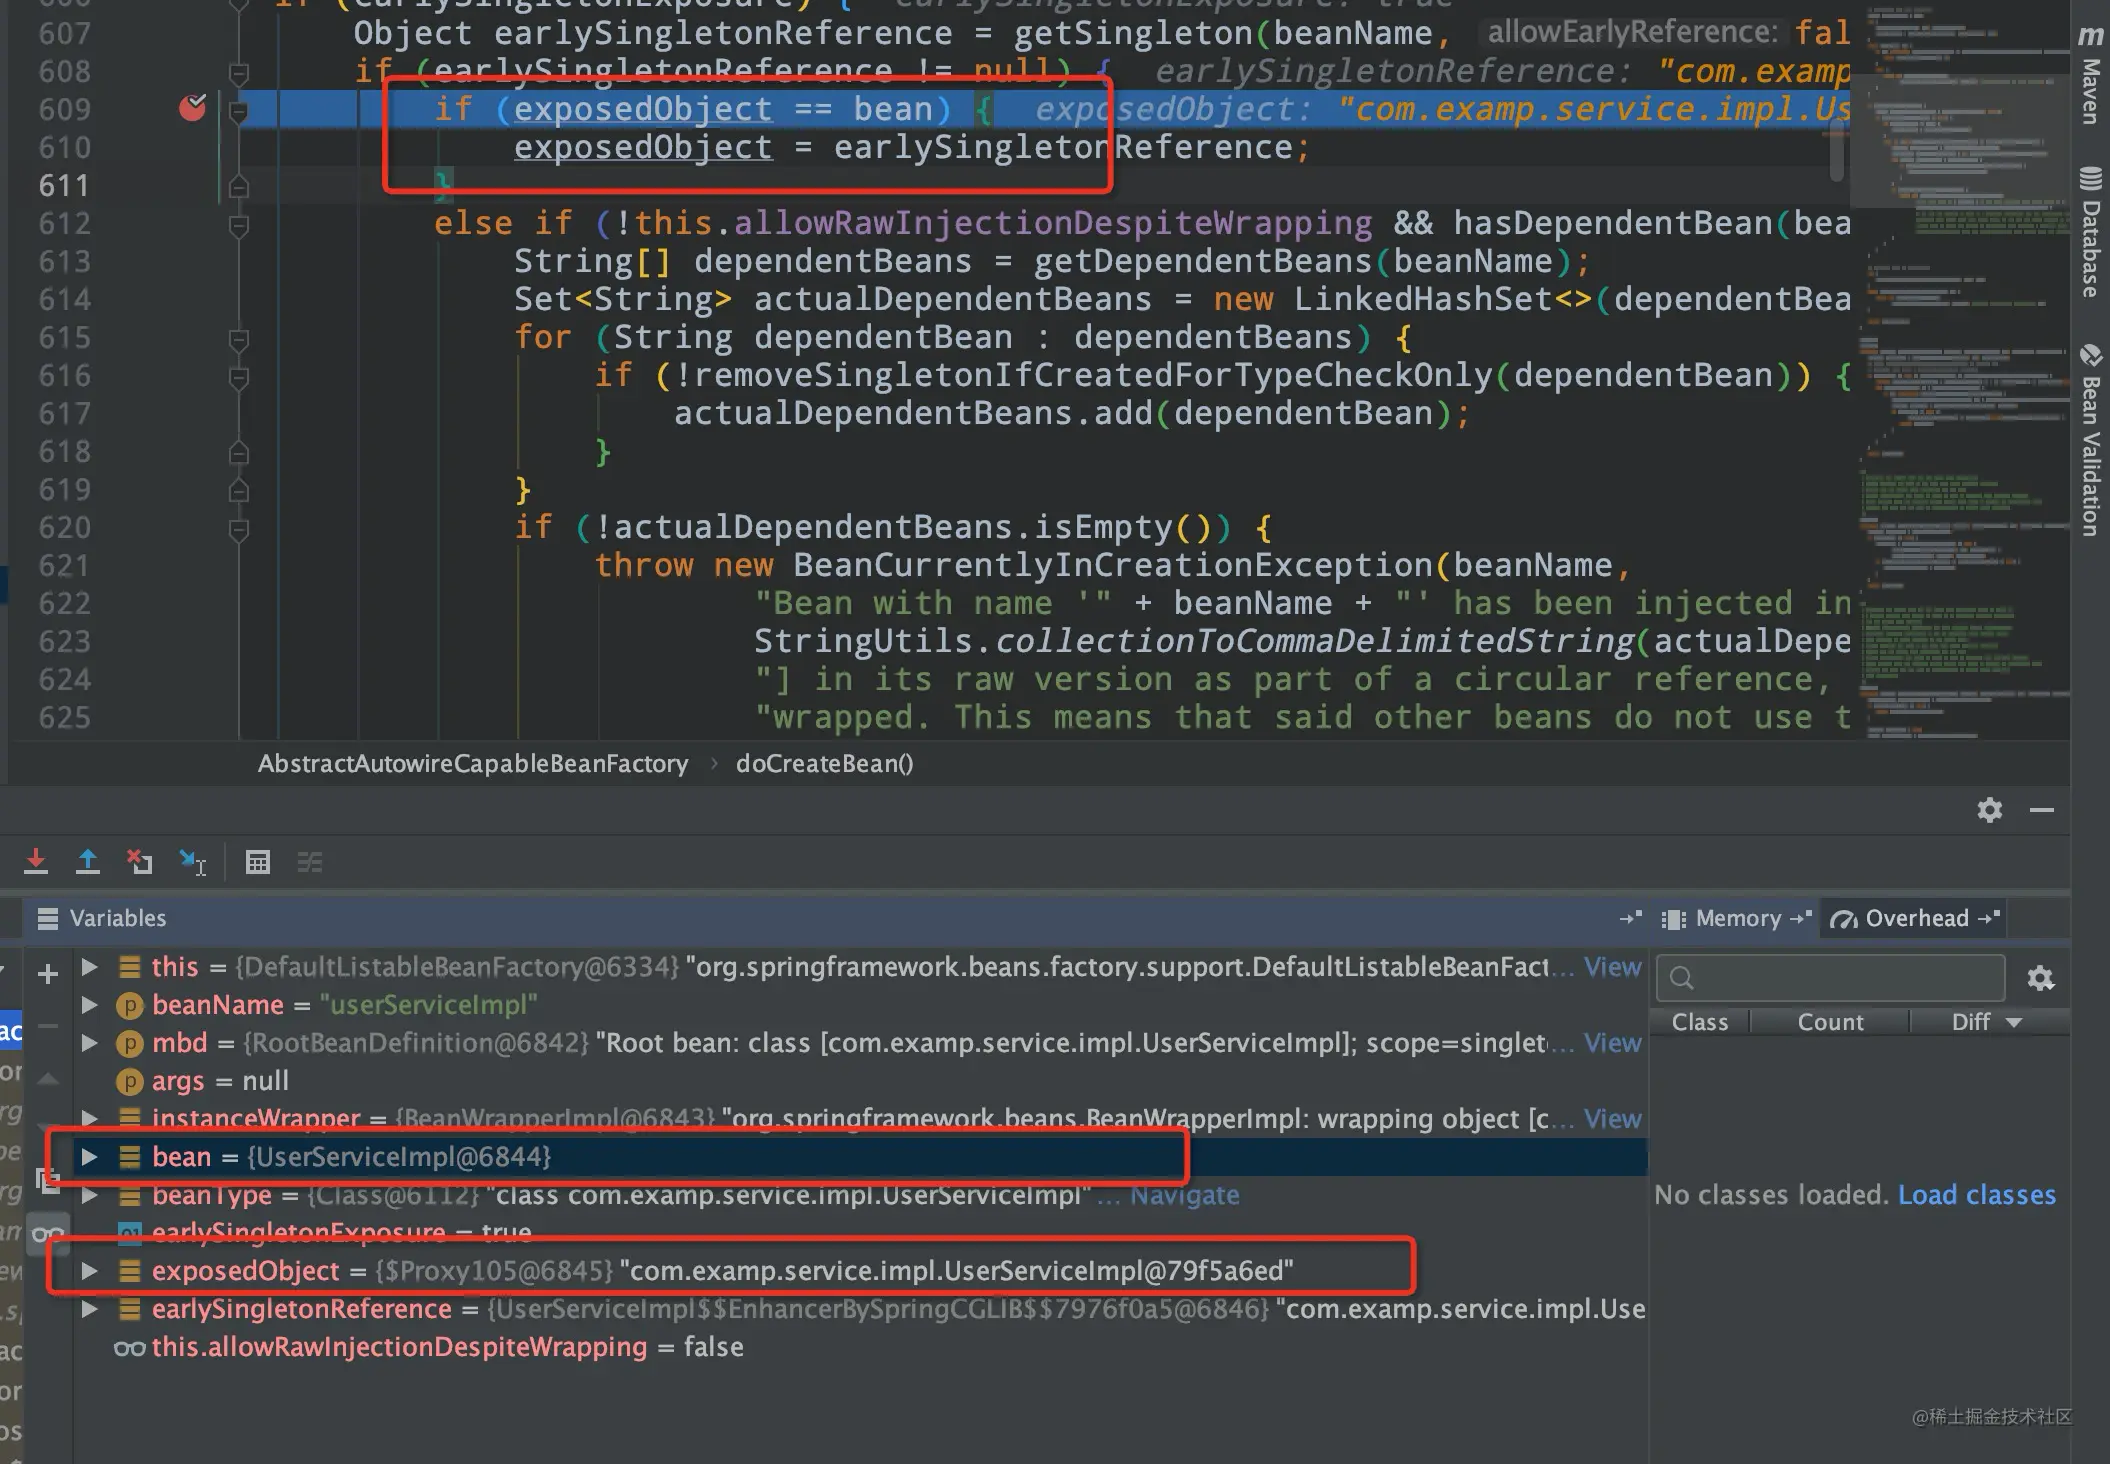Collapse the fold marker at line 608
The image size is (2110, 1464).
[x=239, y=72]
